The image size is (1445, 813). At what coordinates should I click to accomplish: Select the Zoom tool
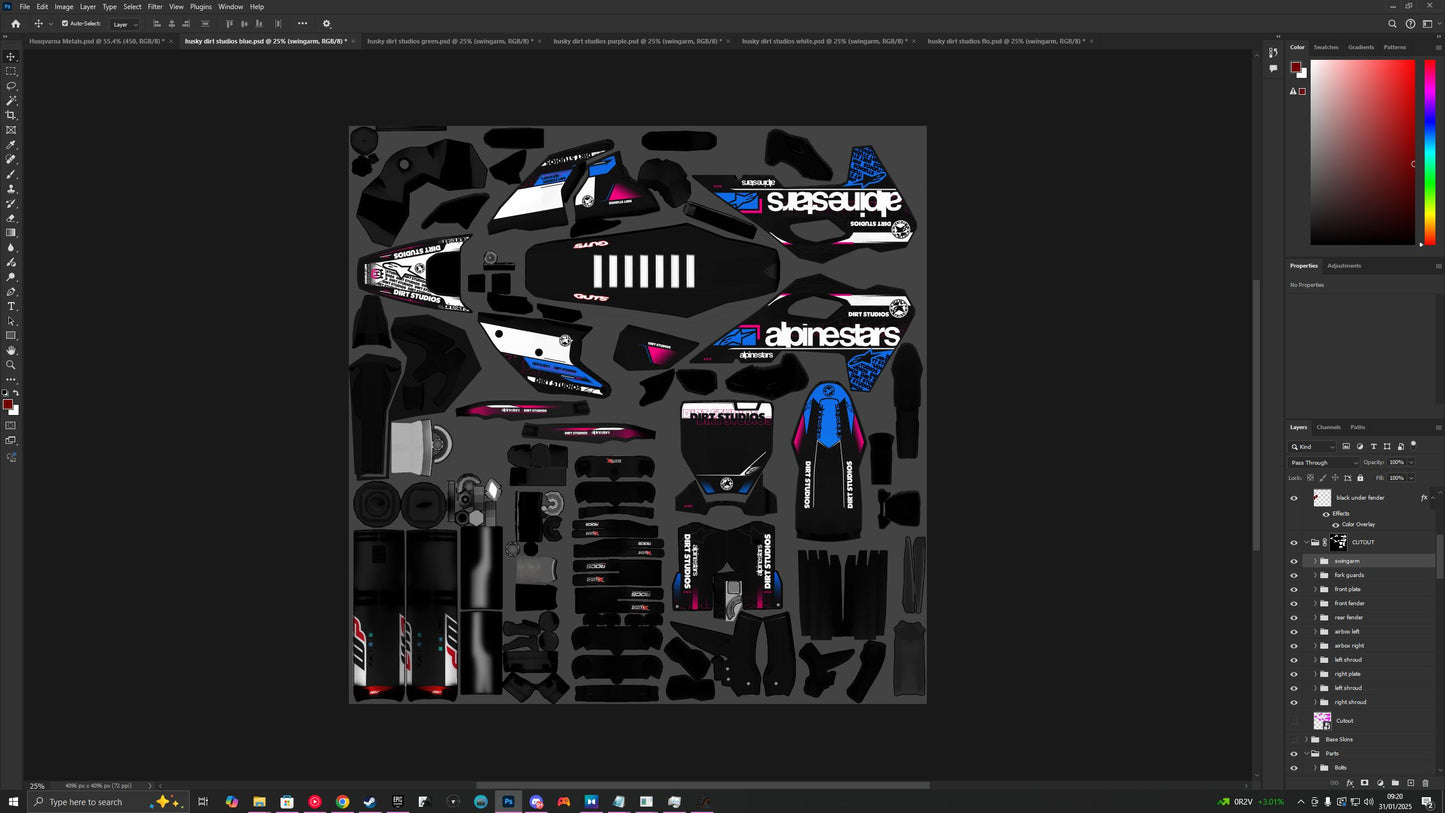click(x=11, y=365)
